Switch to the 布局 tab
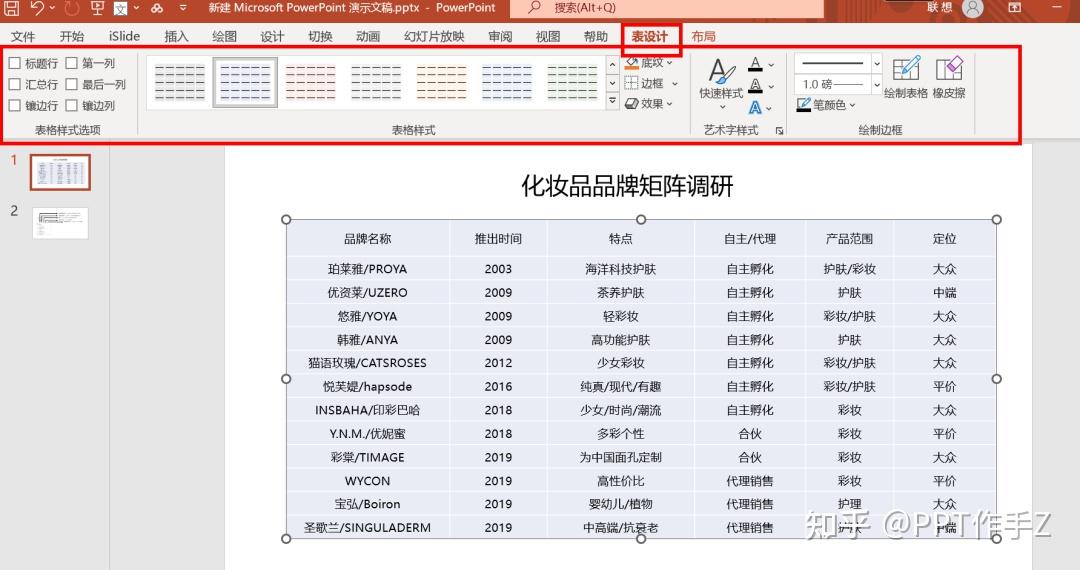The height and width of the screenshot is (570, 1080). 703,36
